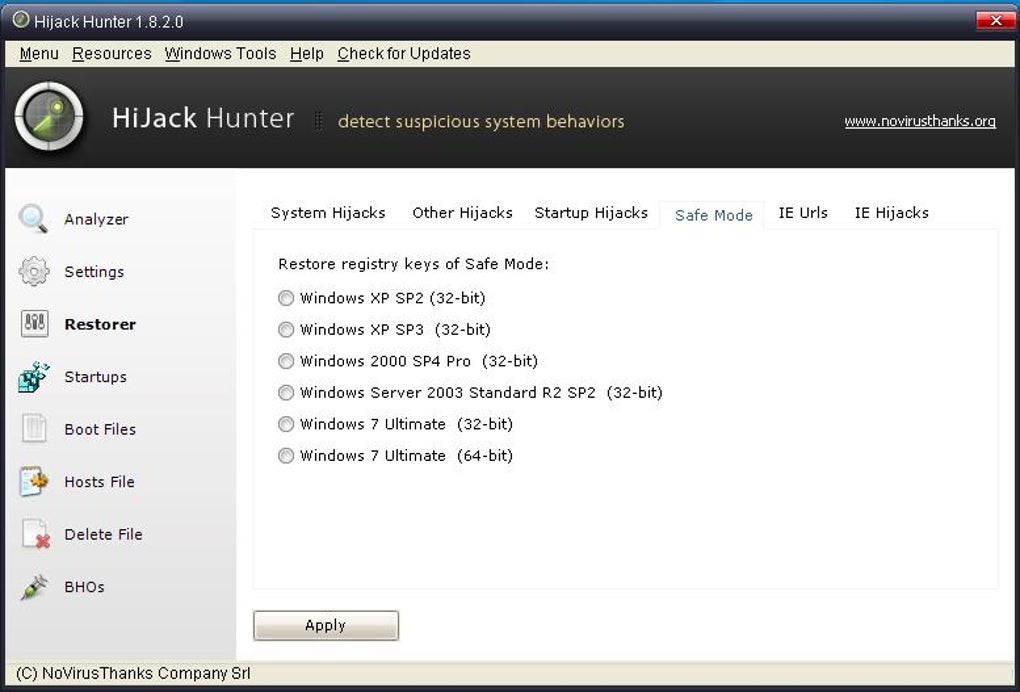
Task: Open the Delete File sidebar label
Action: click(103, 534)
